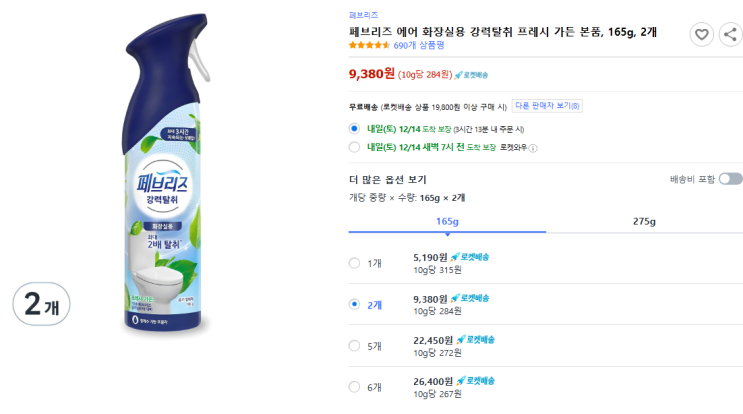Select the 12/14 도착 보장 3시간 delivery radio
Screen dimensions: 743x414
(354, 129)
